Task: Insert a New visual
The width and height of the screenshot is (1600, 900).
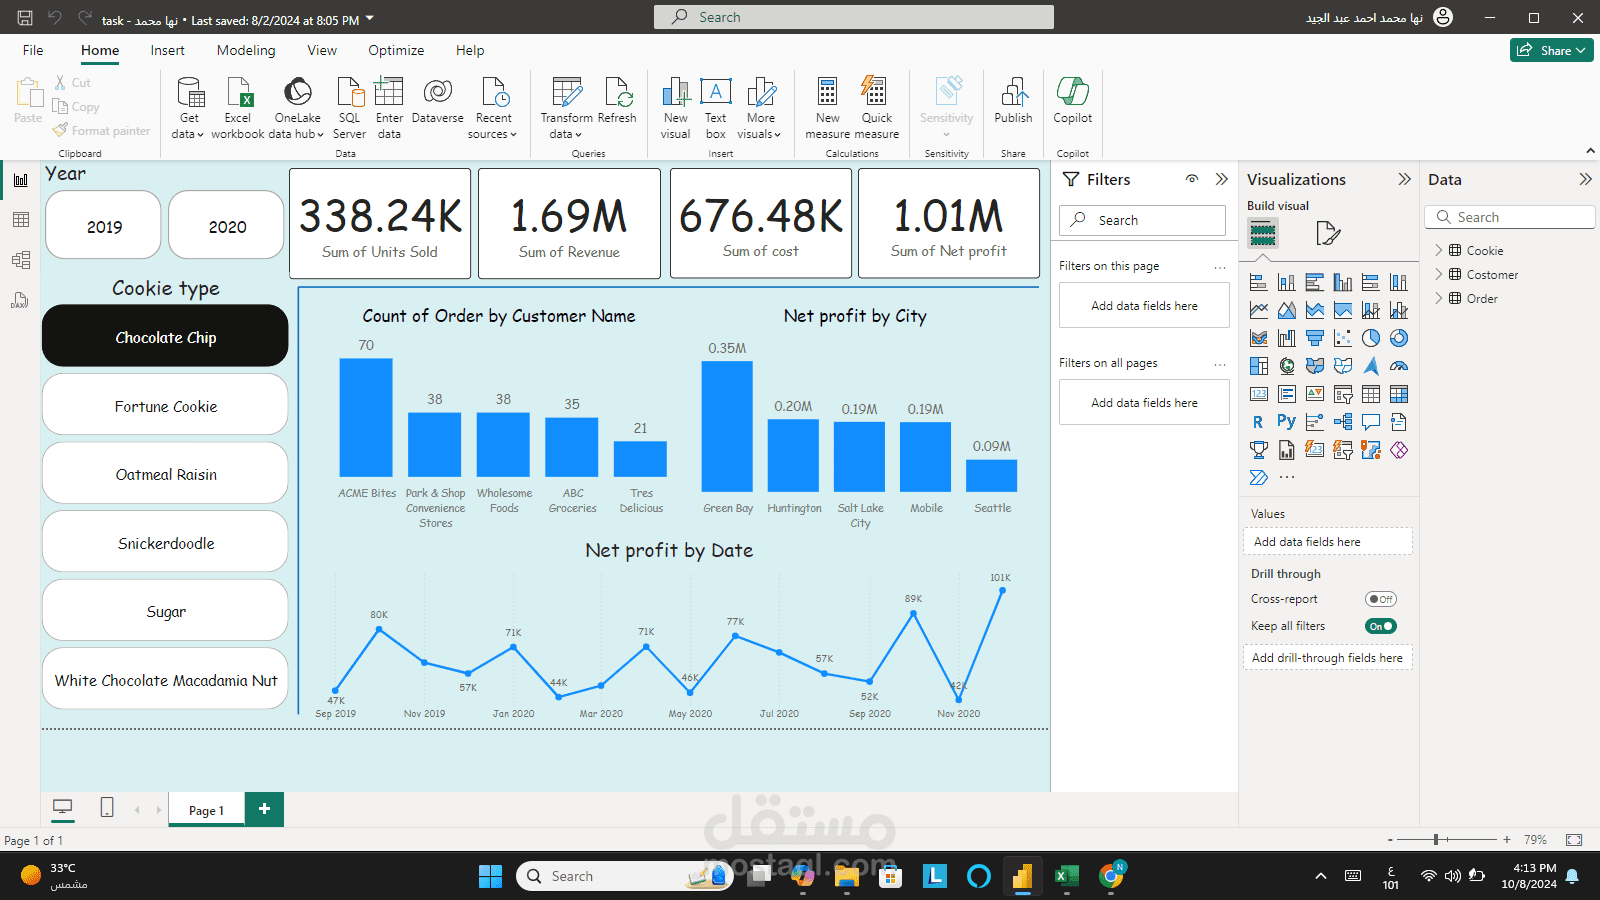Action: point(675,108)
